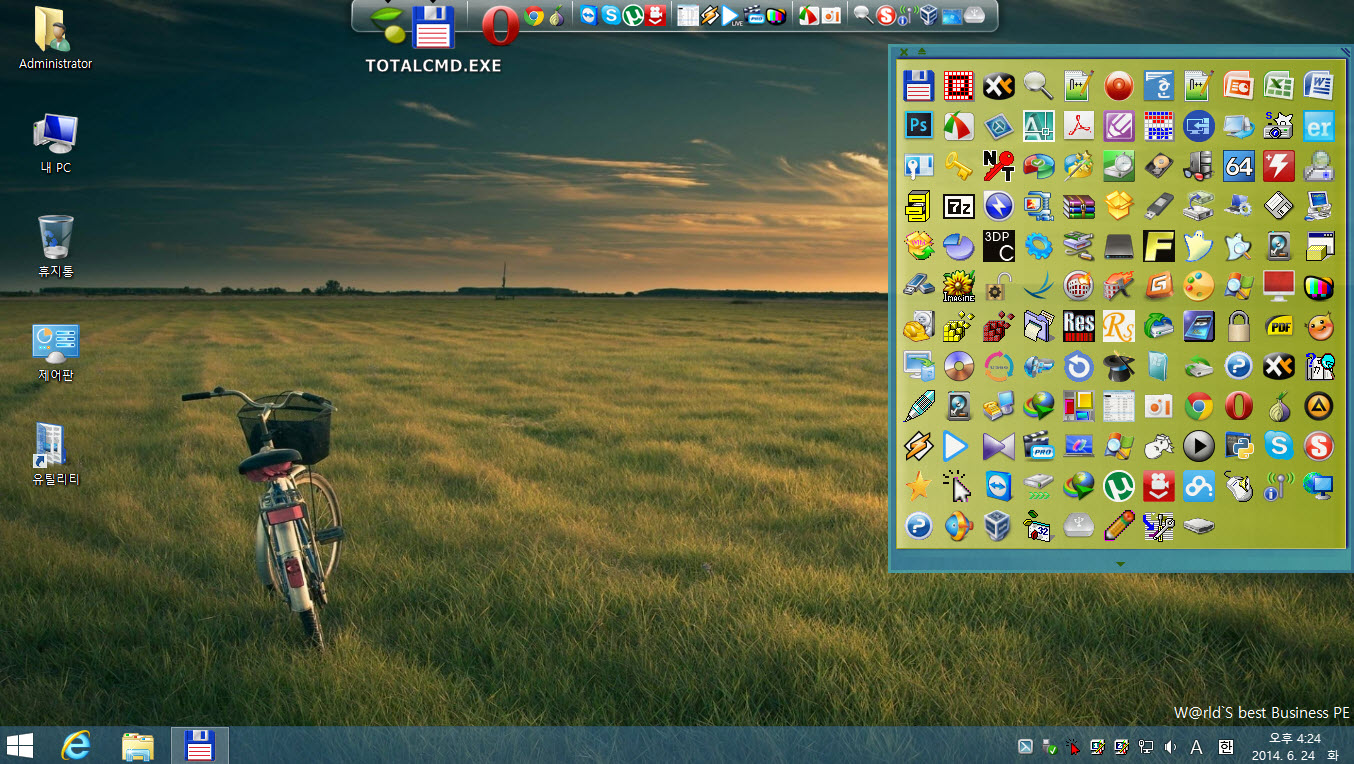The height and width of the screenshot is (764, 1354).
Task: Open the magician top hat icon
Action: 1118,366
